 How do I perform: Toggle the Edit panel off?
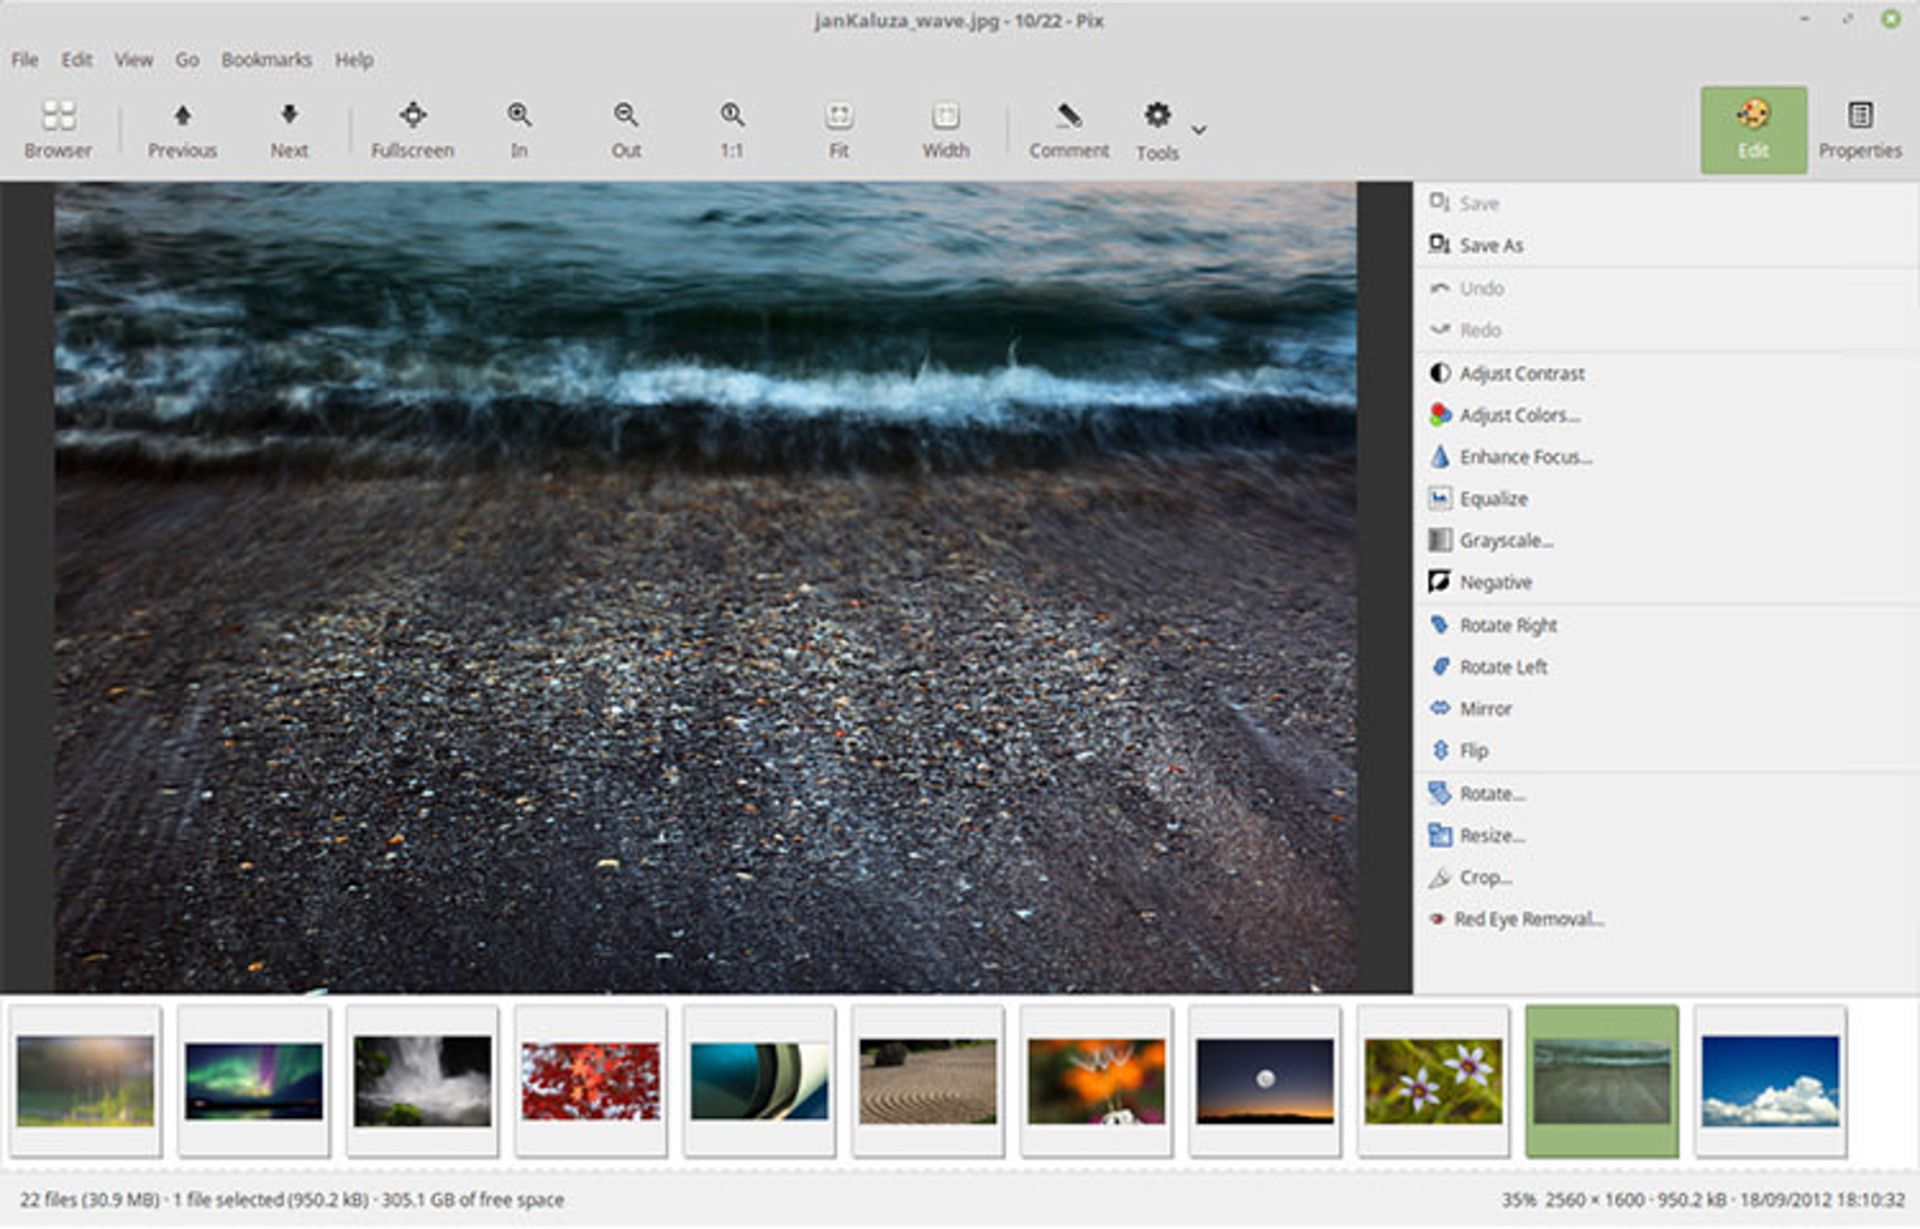tap(1753, 129)
